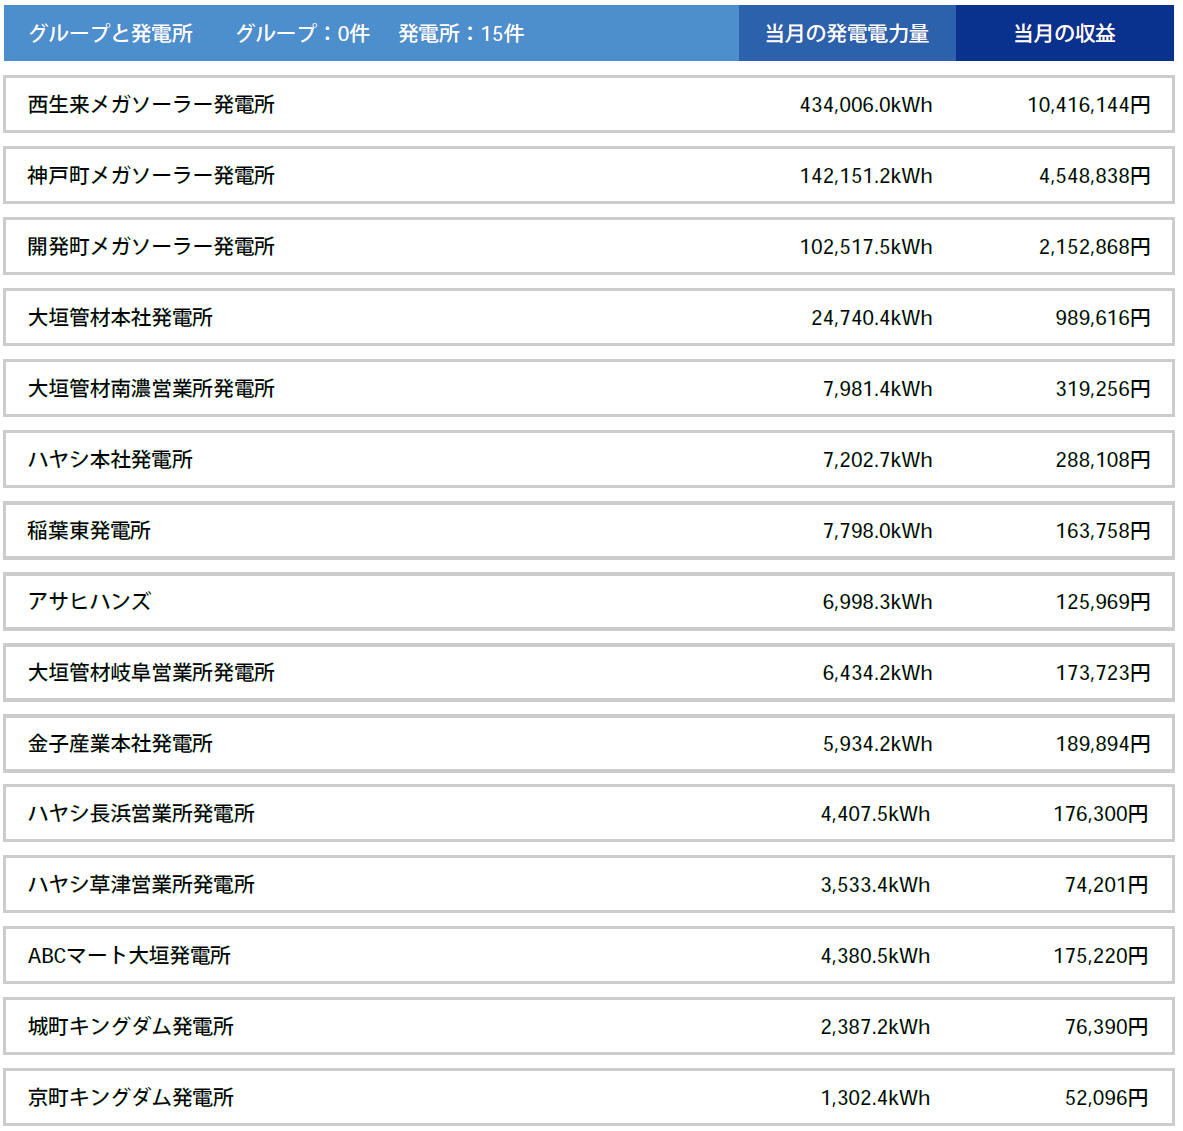Select the 当月の収益 column header
Image resolution: width=1183 pixels, height=1131 pixels.
(x=1065, y=33)
